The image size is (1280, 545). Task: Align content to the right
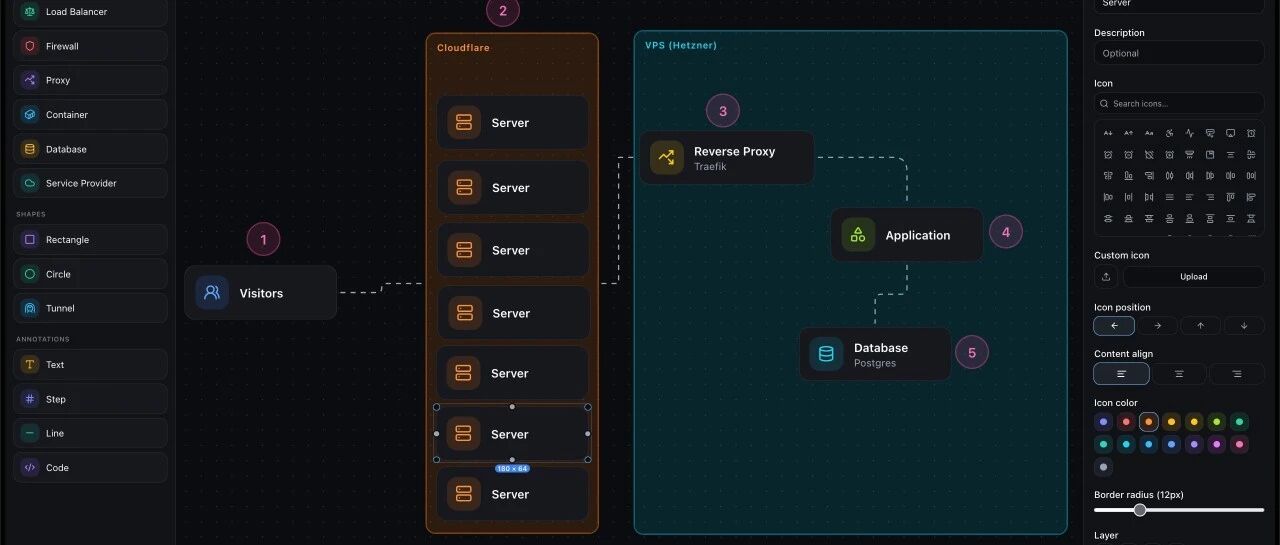click(1237, 374)
